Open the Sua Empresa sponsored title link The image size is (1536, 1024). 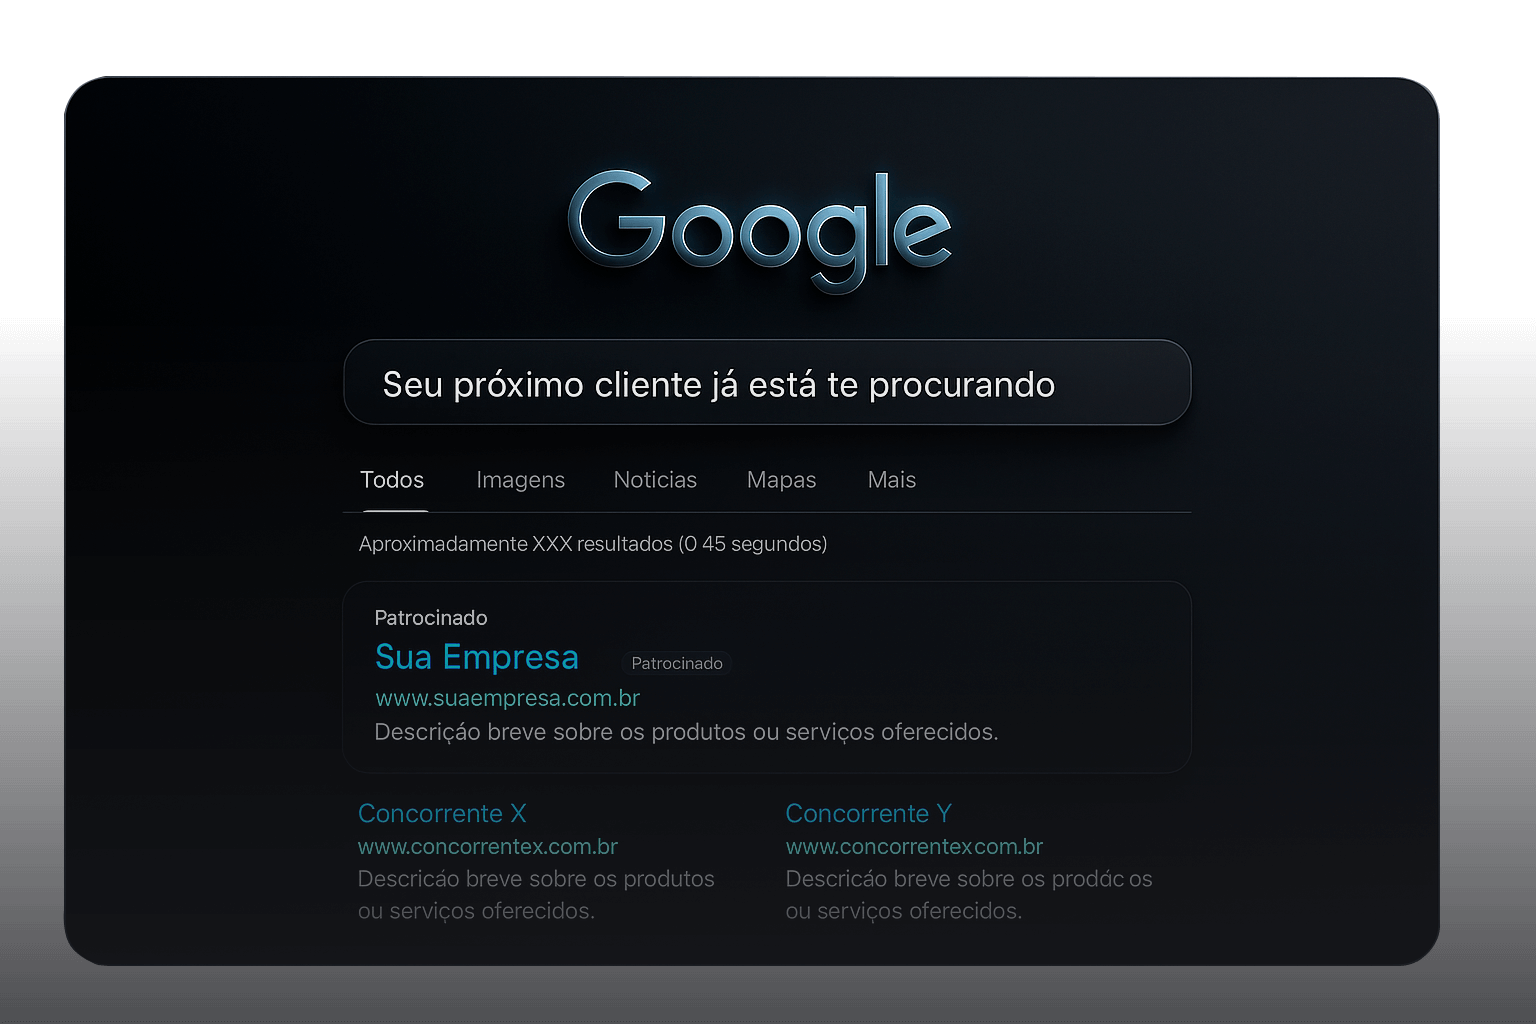click(x=477, y=658)
